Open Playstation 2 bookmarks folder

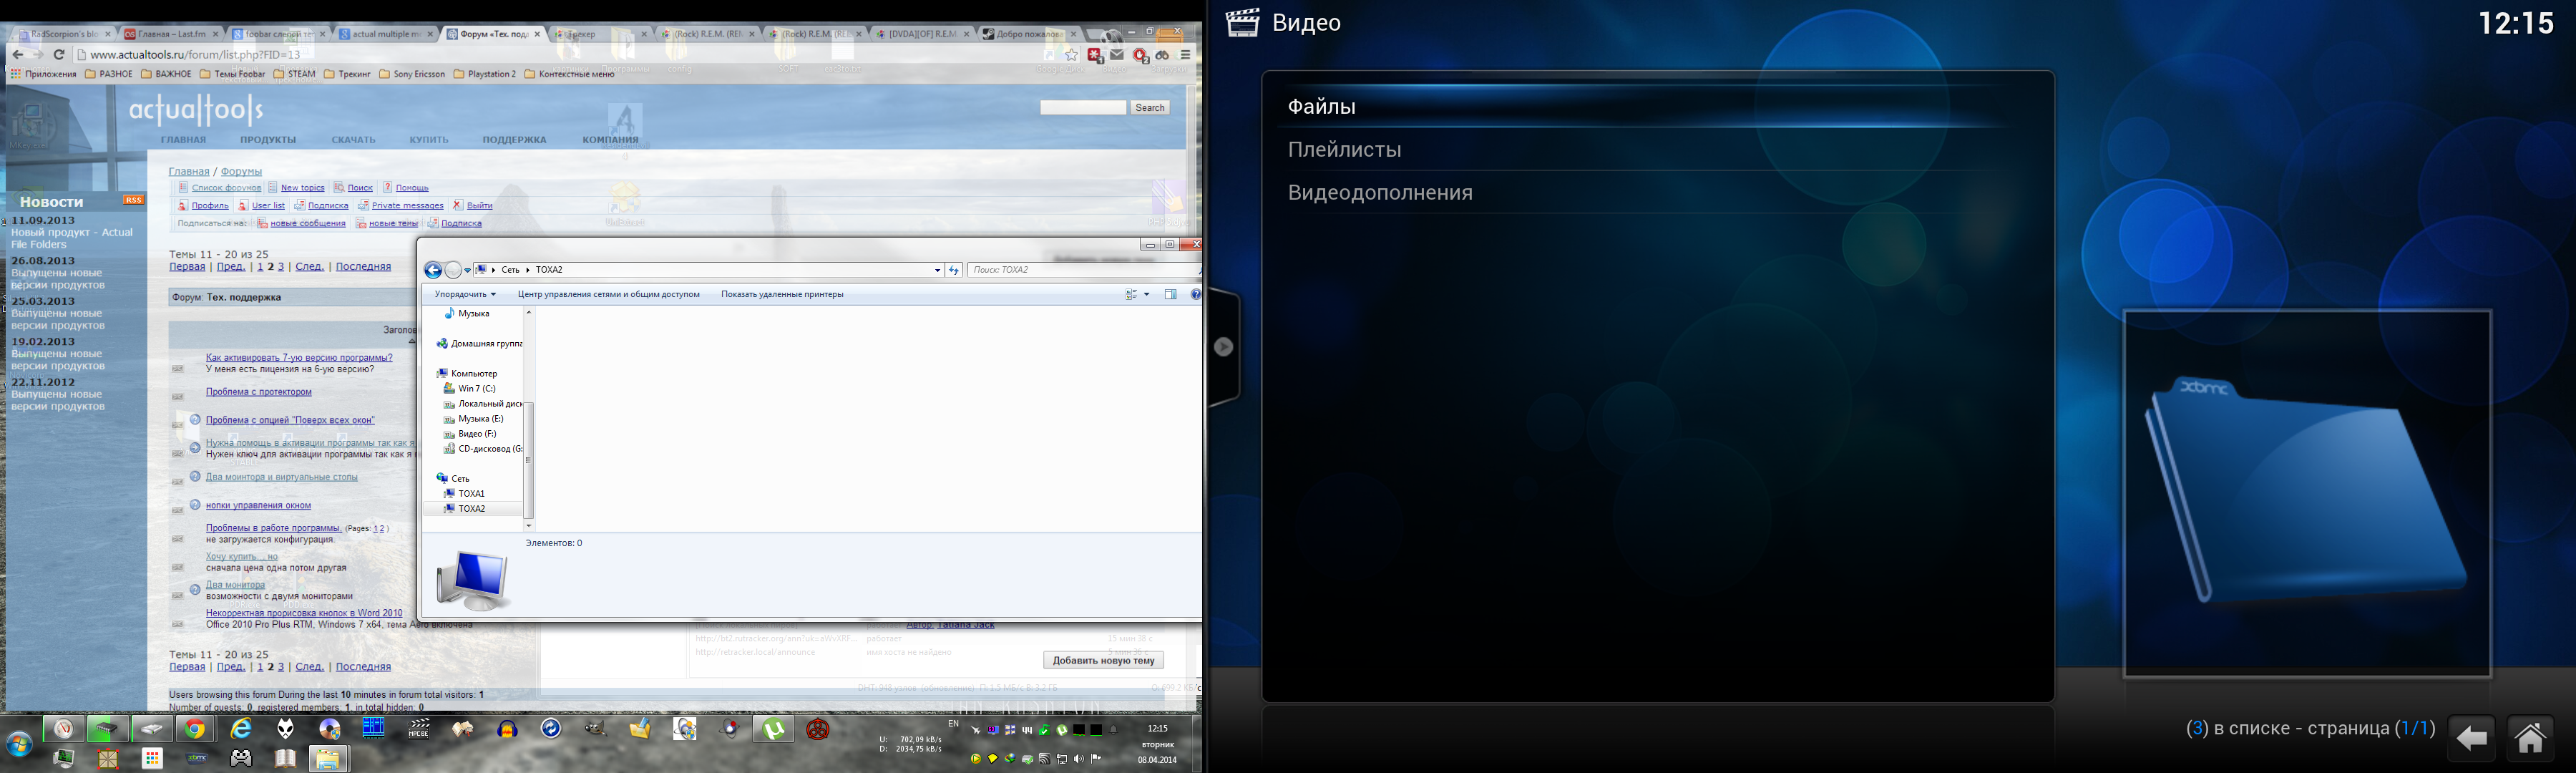coord(485,74)
